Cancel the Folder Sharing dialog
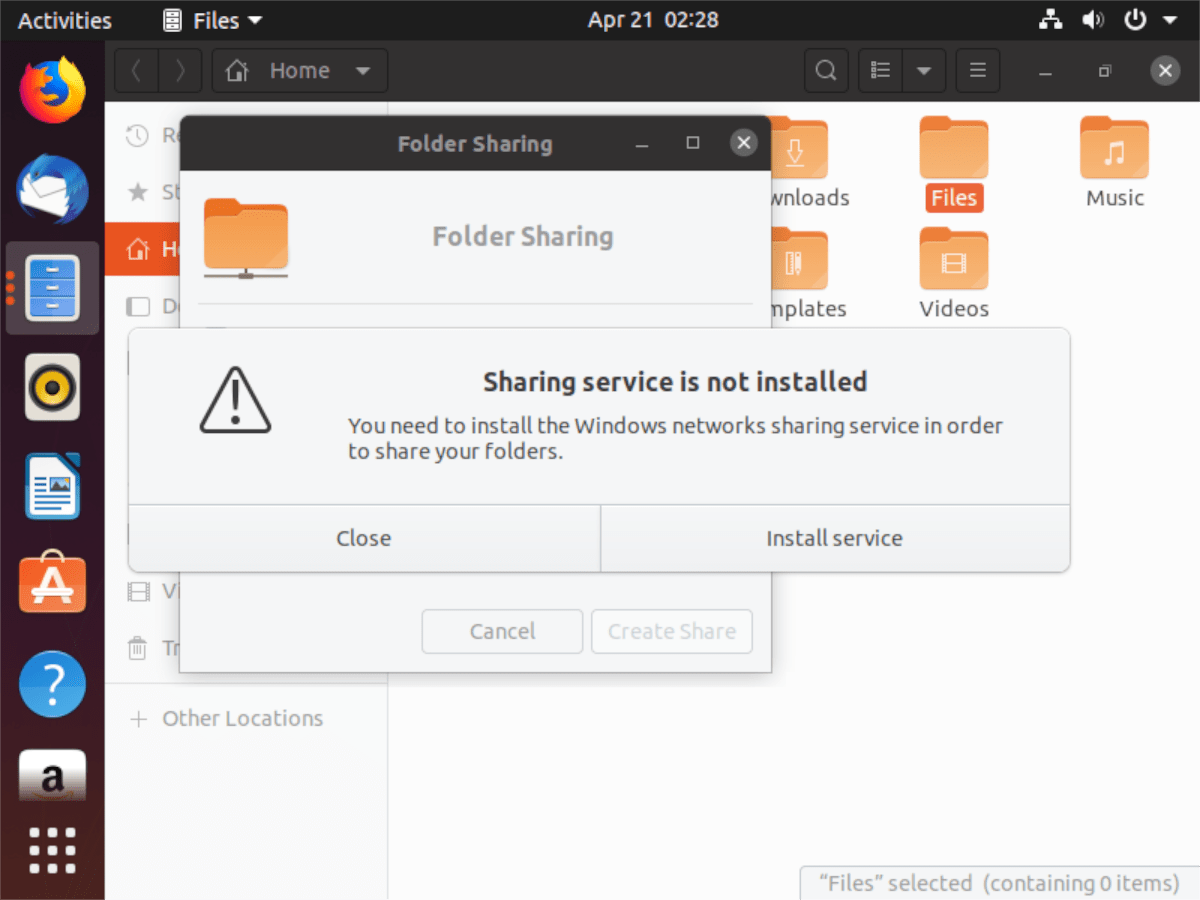1200x900 pixels. pyautogui.click(x=502, y=631)
